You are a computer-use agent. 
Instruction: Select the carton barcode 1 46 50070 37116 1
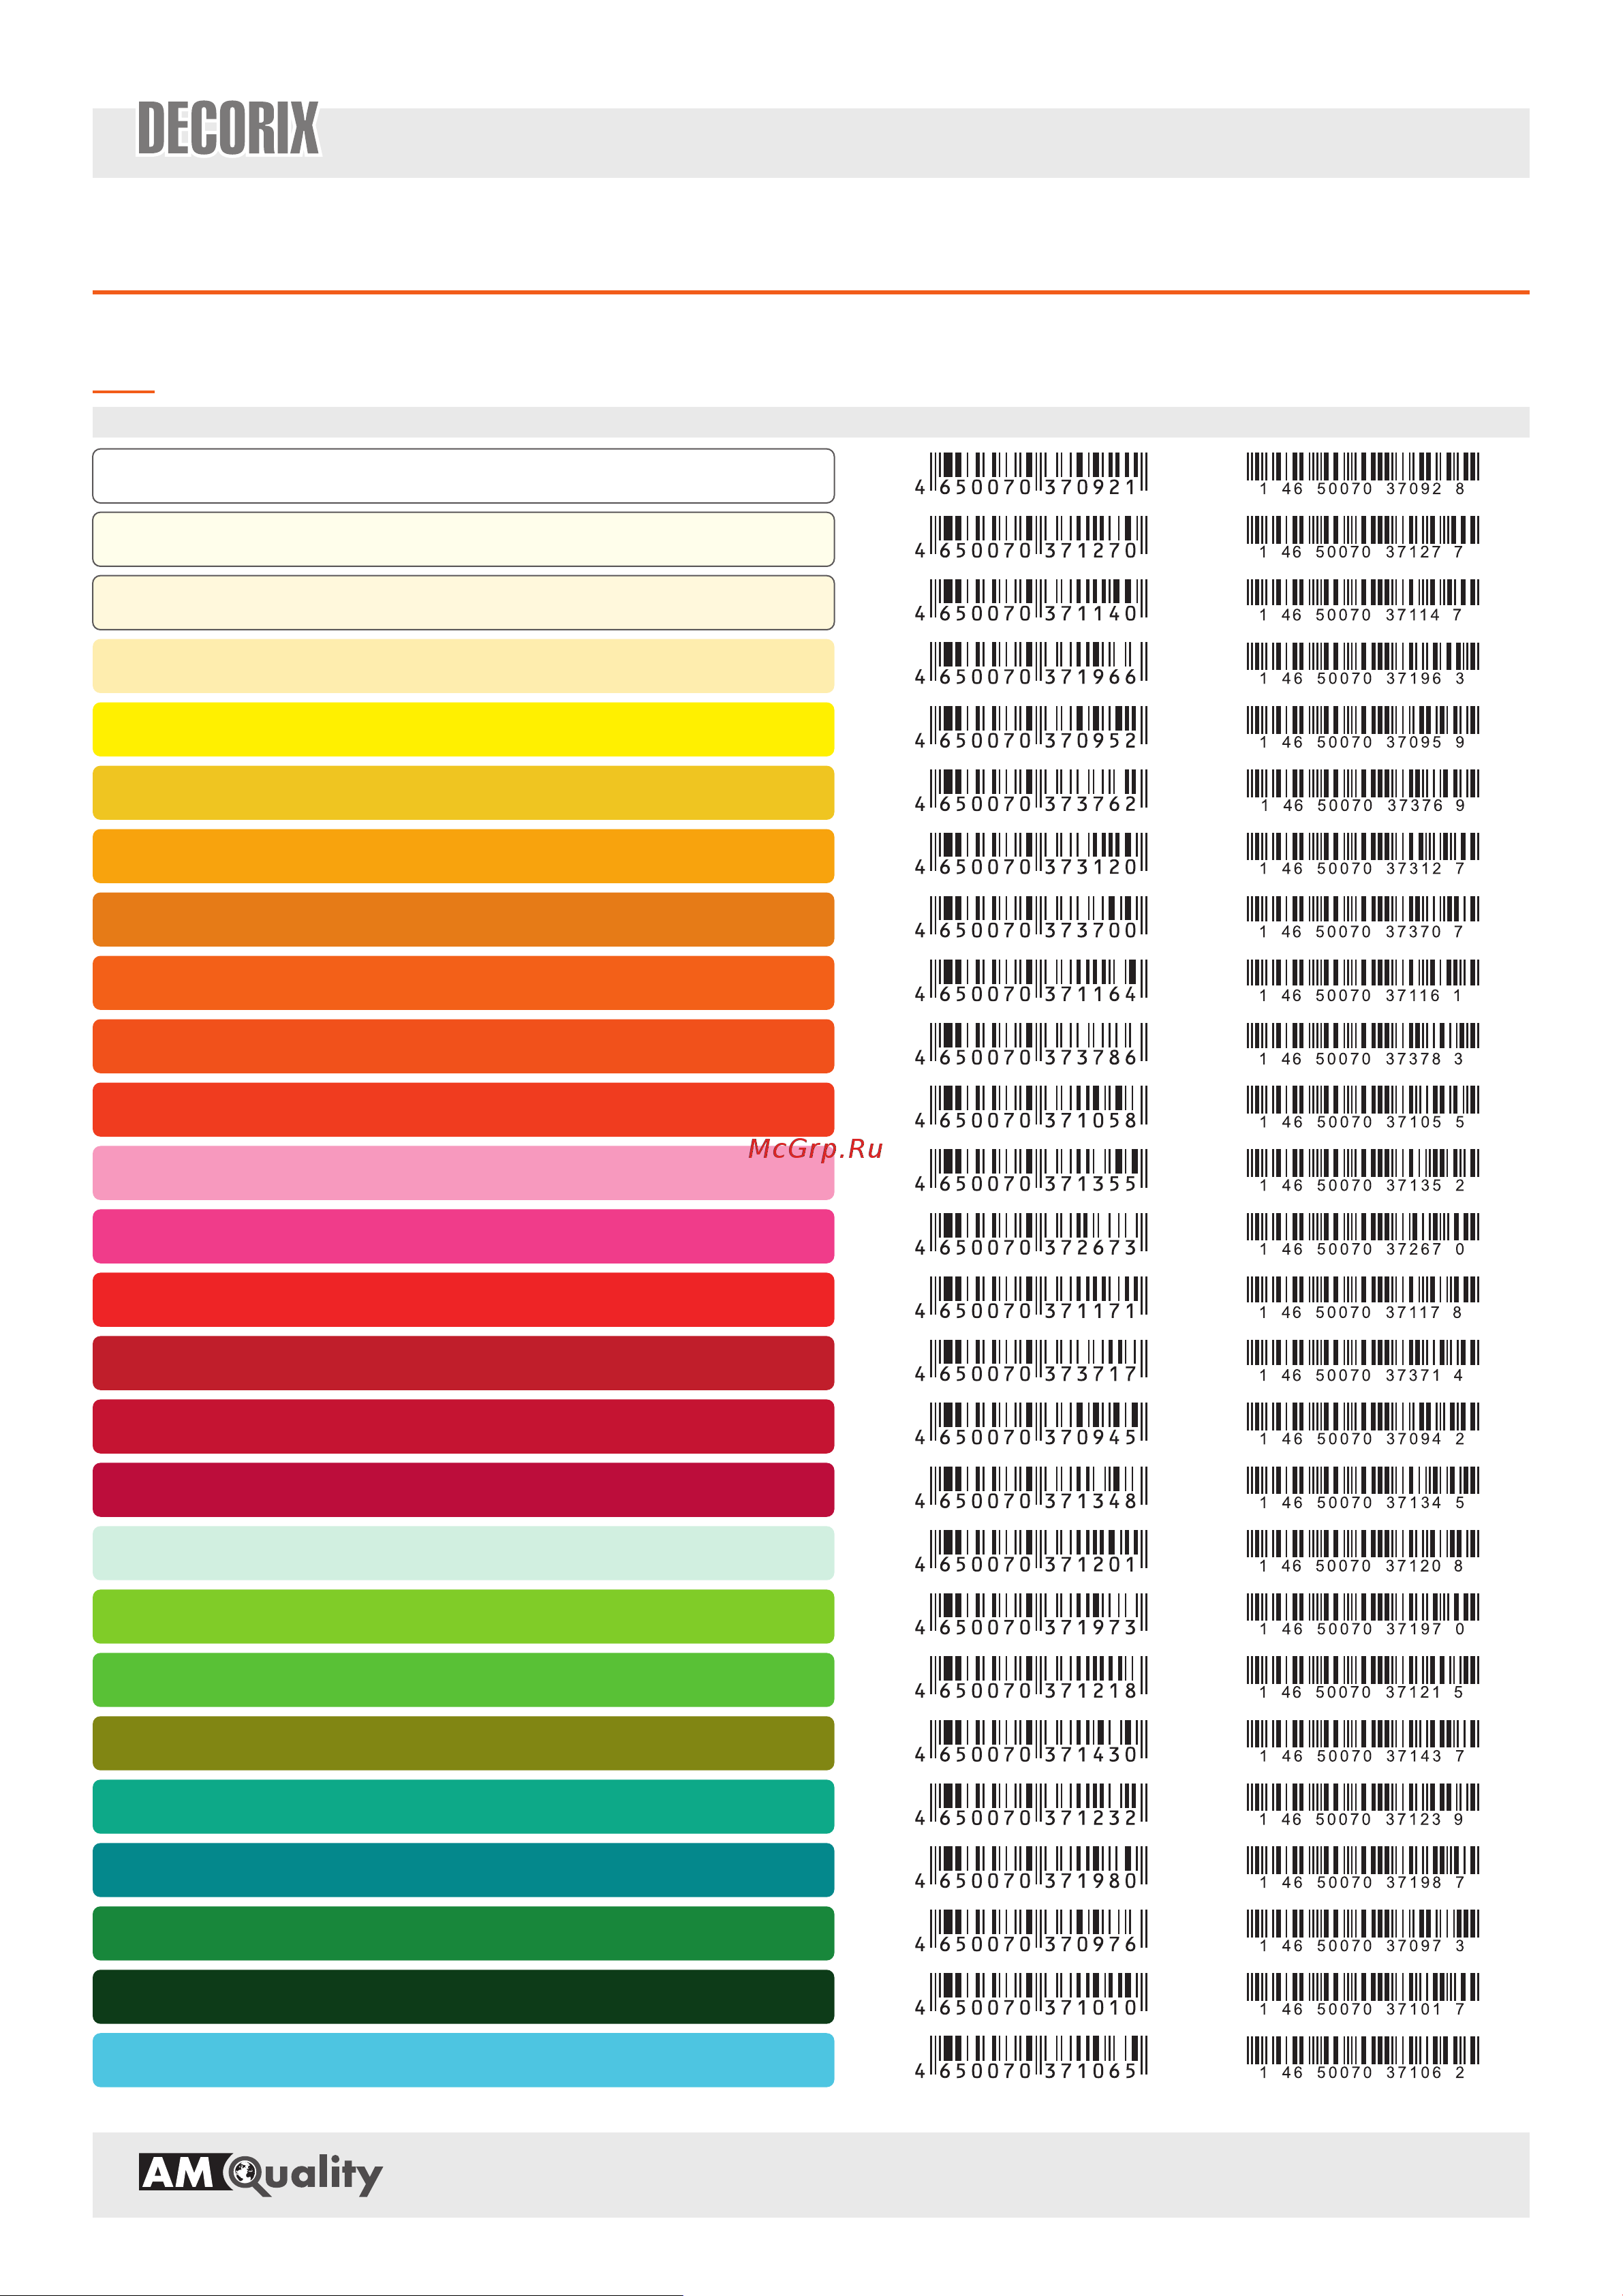click(1362, 982)
